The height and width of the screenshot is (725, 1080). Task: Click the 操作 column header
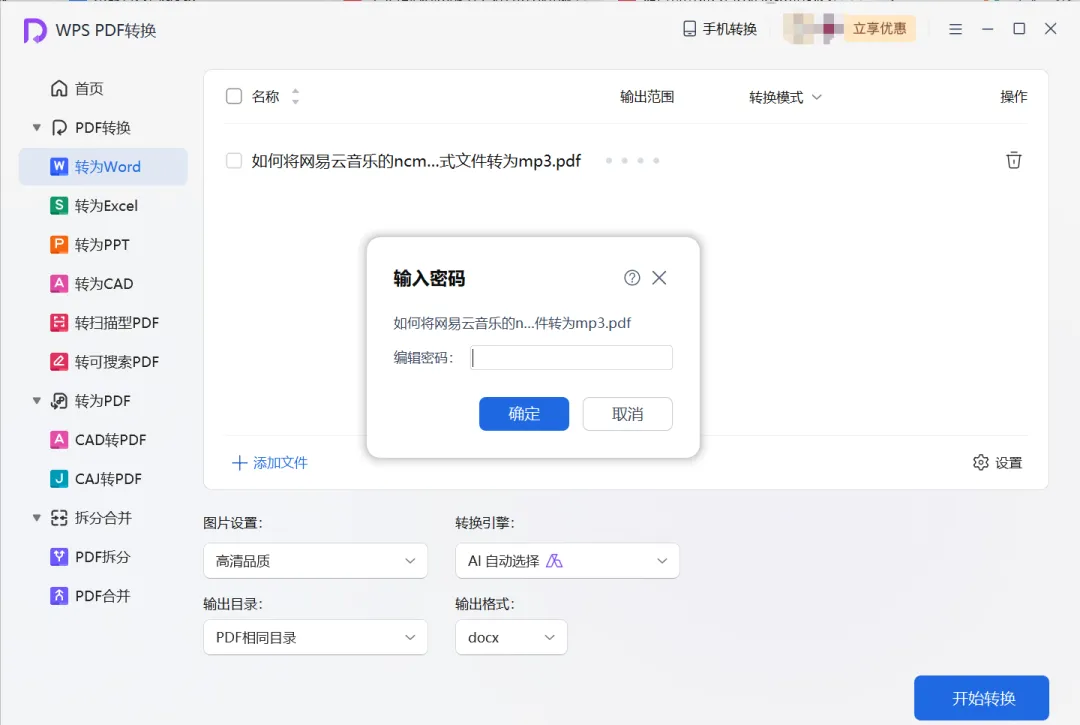pos(1014,96)
